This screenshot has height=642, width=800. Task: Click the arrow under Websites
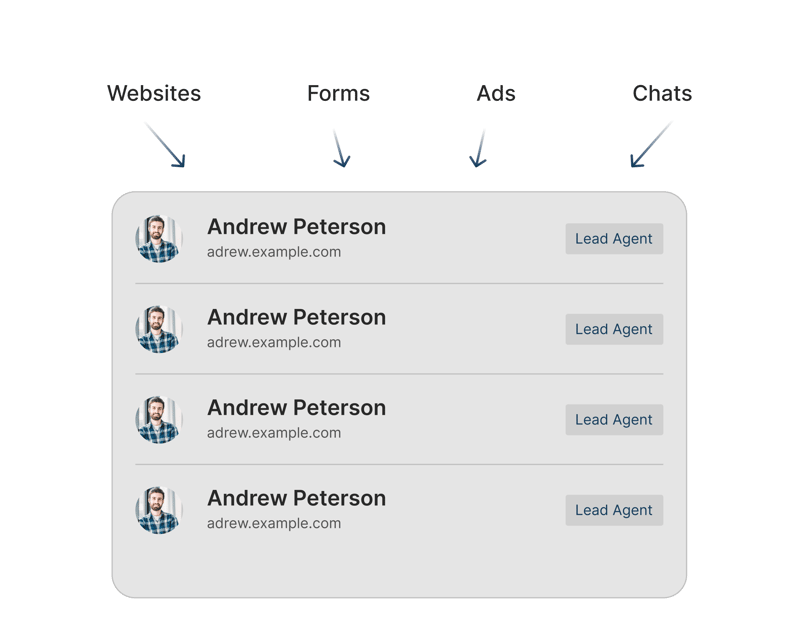(x=166, y=146)
